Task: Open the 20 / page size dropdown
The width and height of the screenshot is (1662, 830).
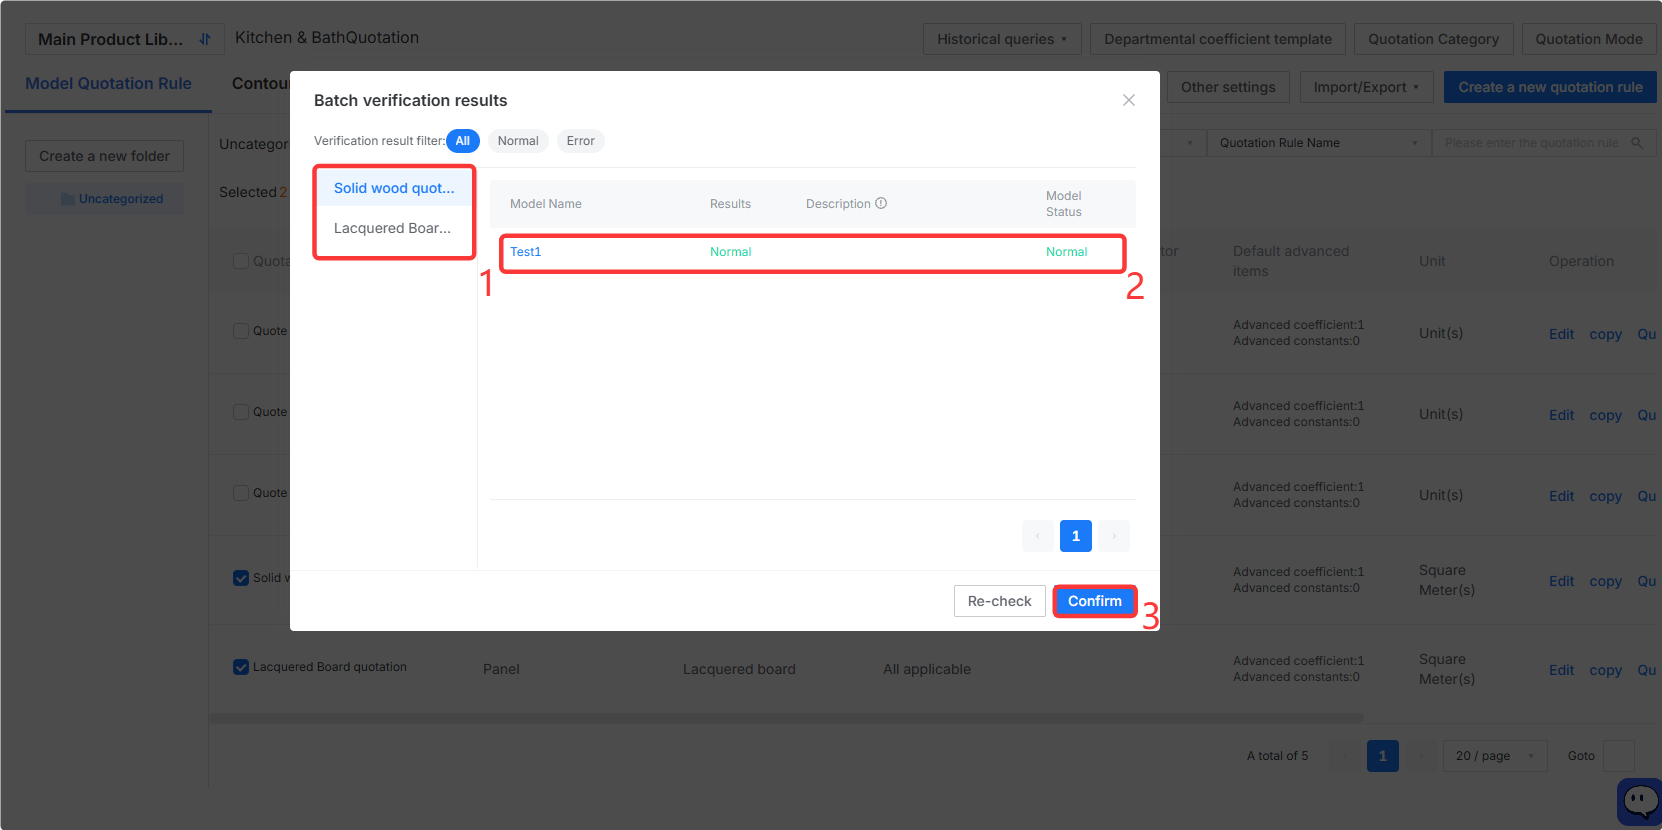Action: pos(1495,756)
